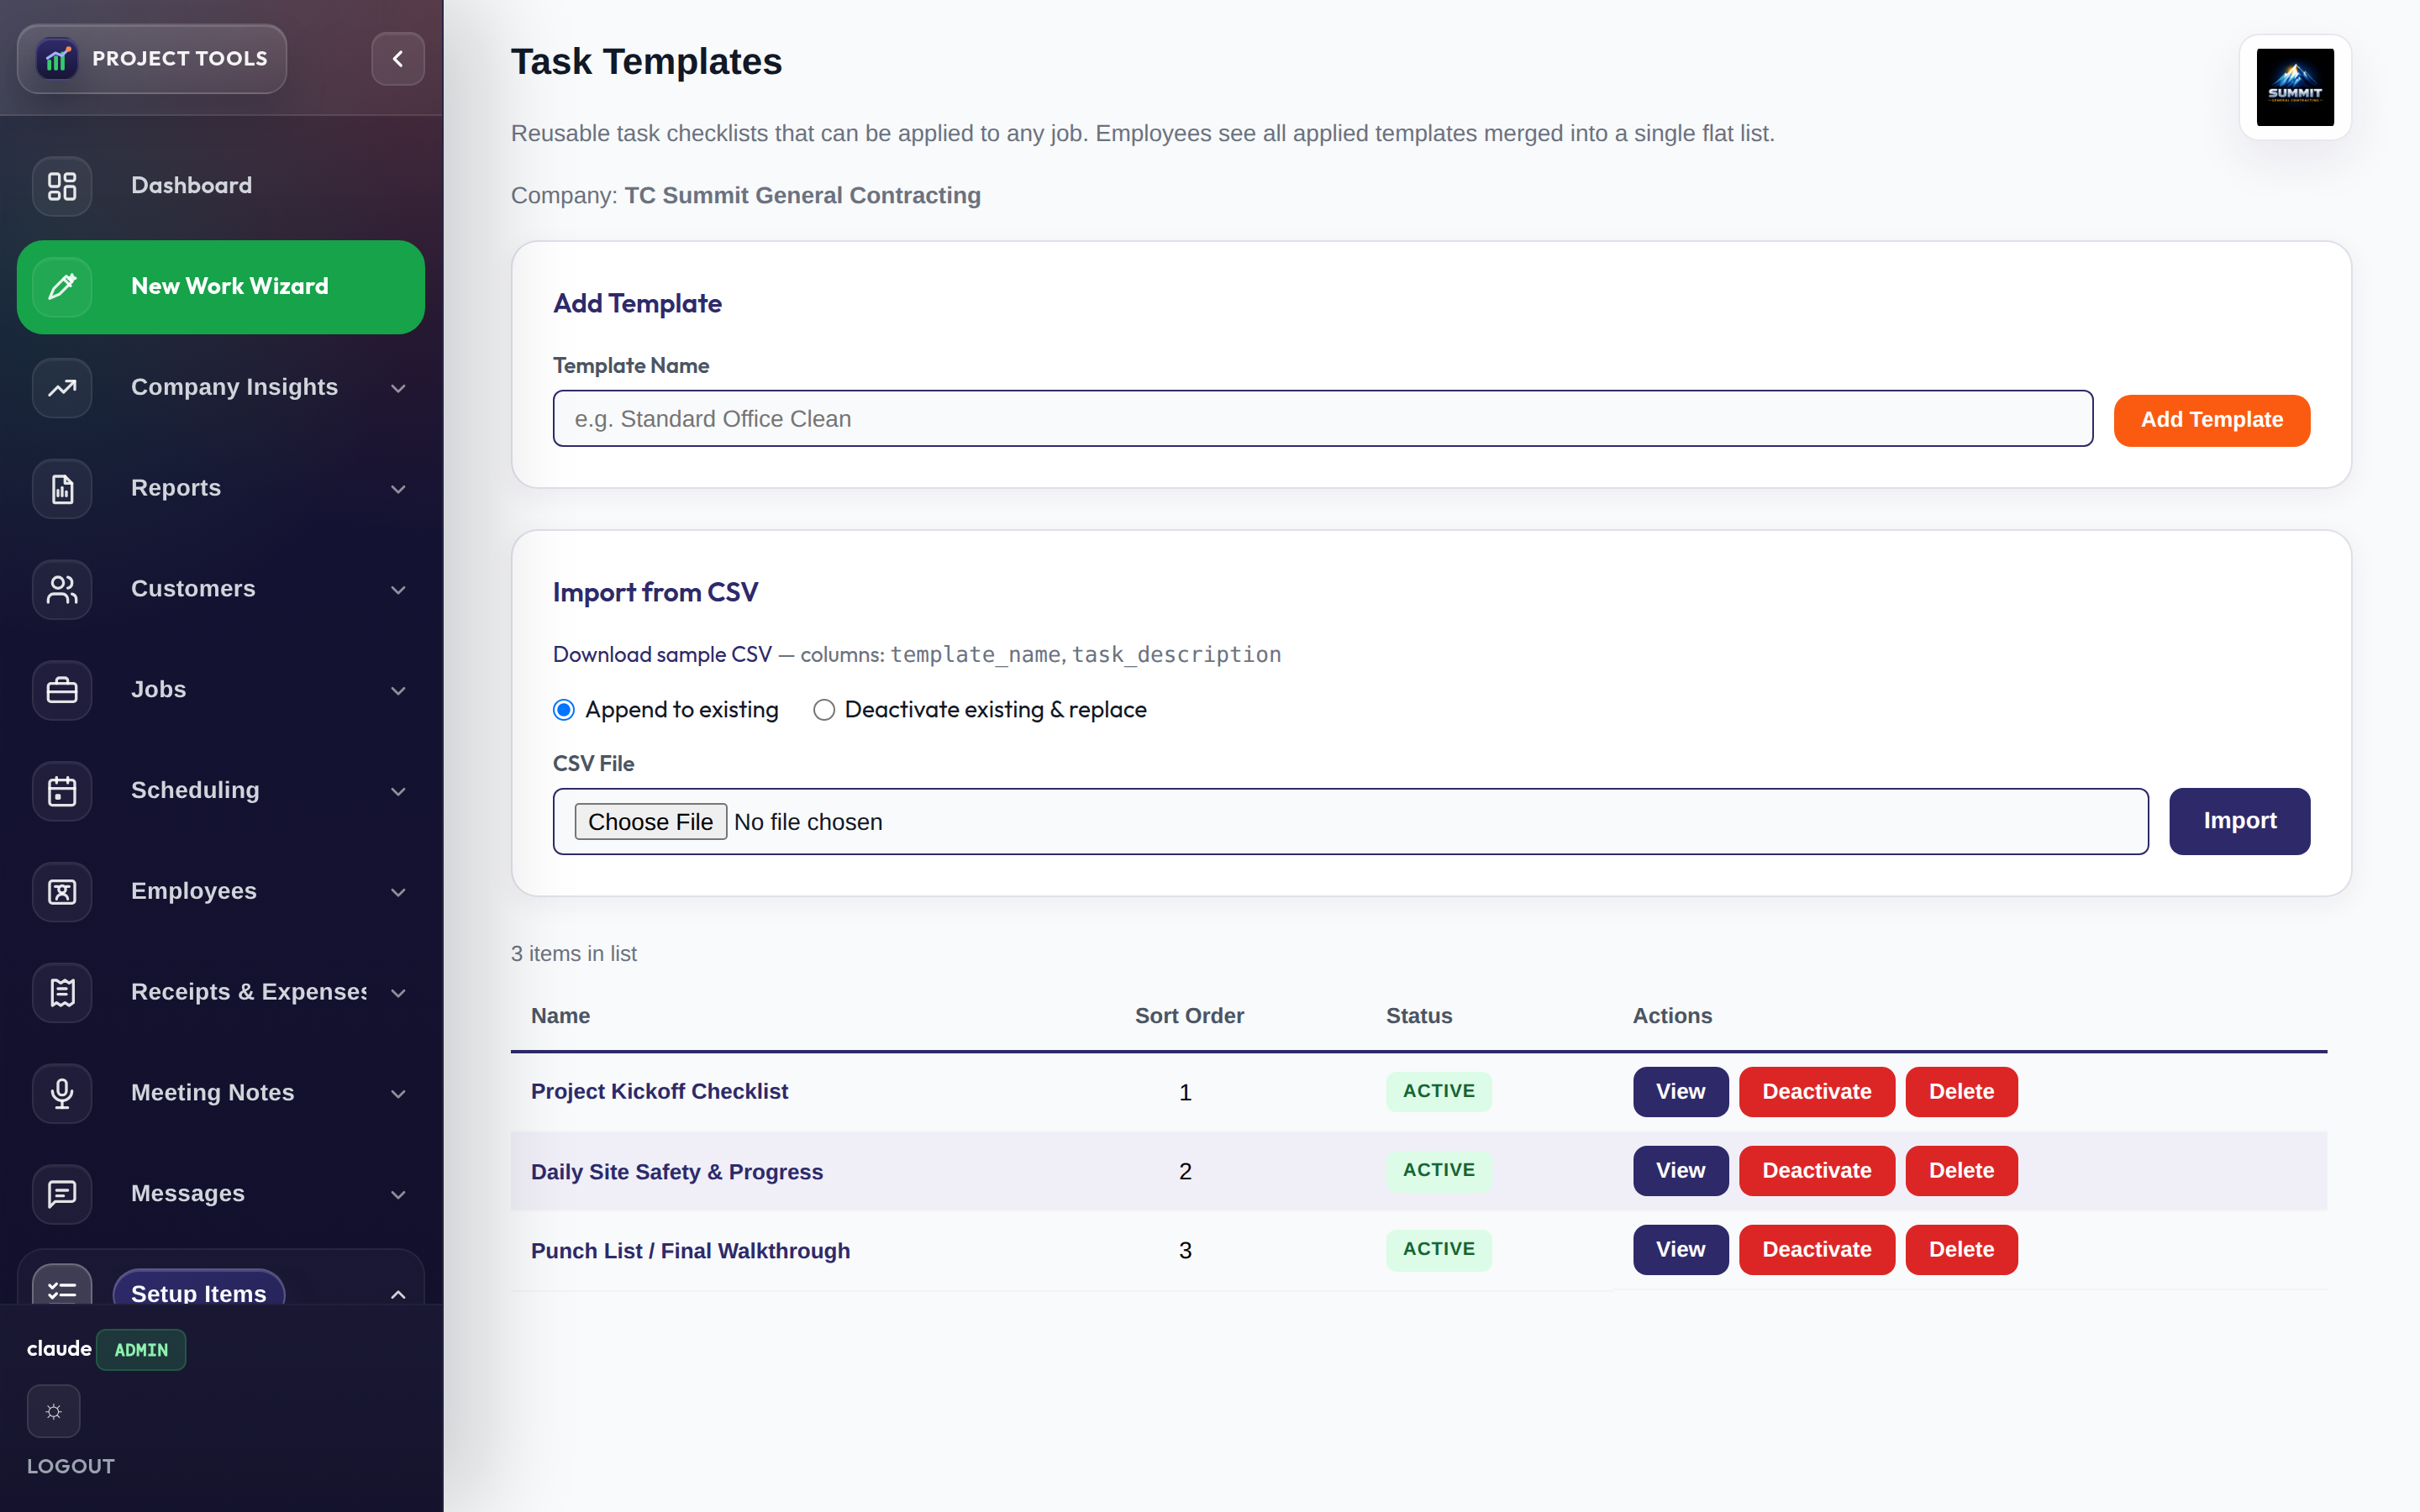The height and width of the screenshot is (1512, 2420).
Task: Expand the Scheduling menu chevron
Action: click(398, 792)
